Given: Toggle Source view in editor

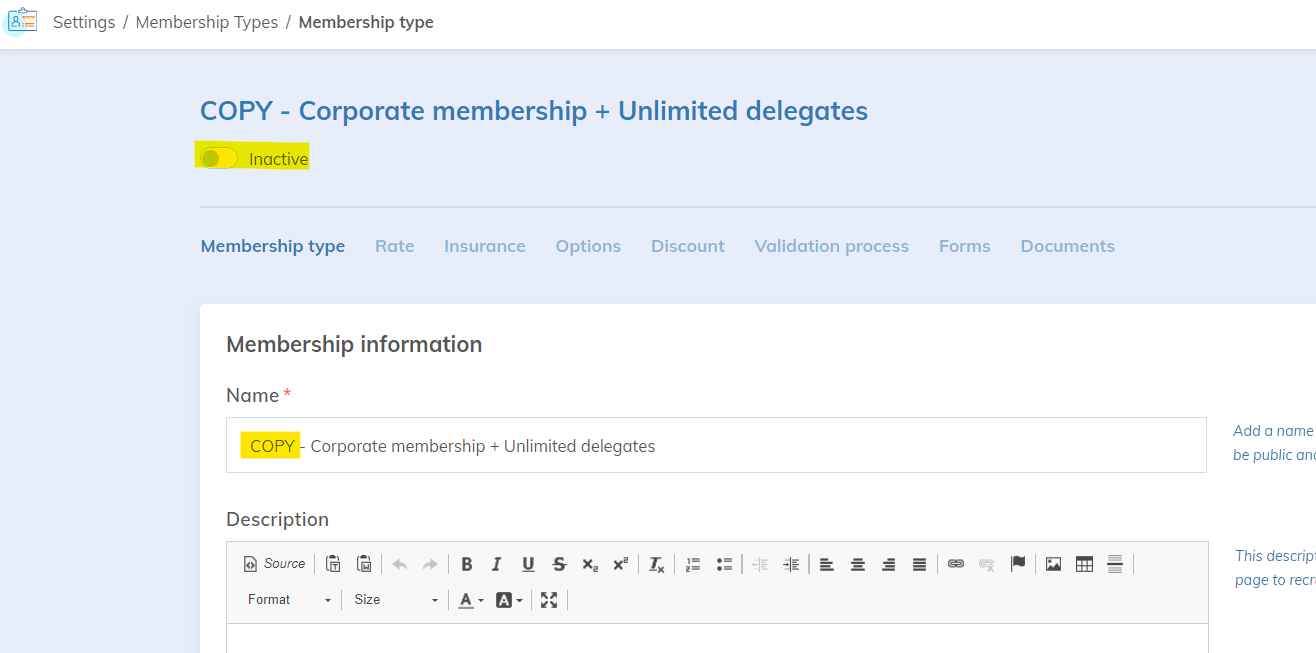Looking at the screenshot, I should 275,564.
